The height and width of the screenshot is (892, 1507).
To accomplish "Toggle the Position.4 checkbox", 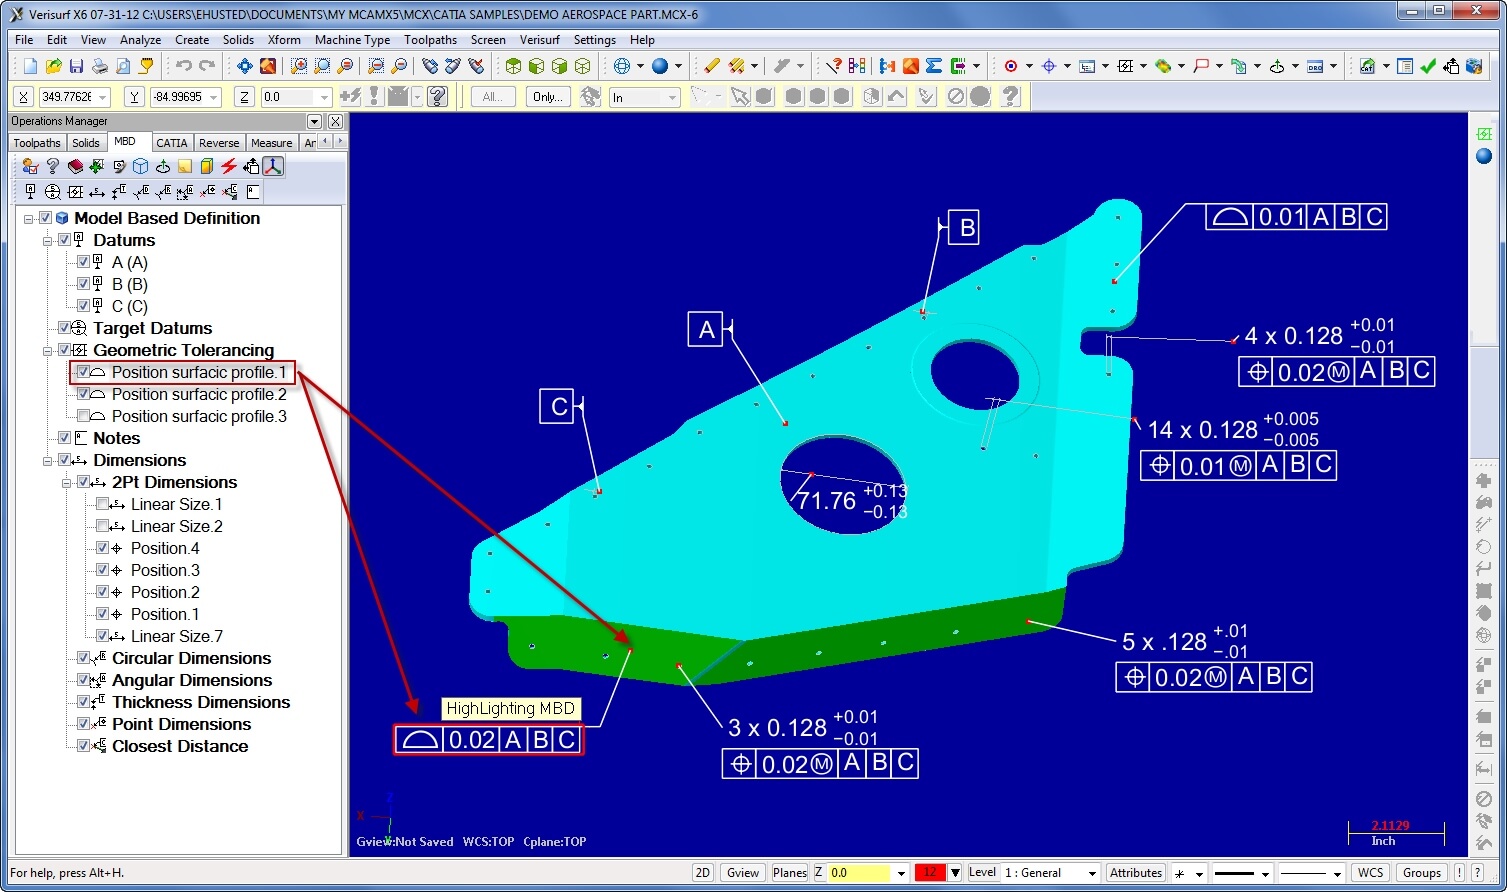I will 102,548.
